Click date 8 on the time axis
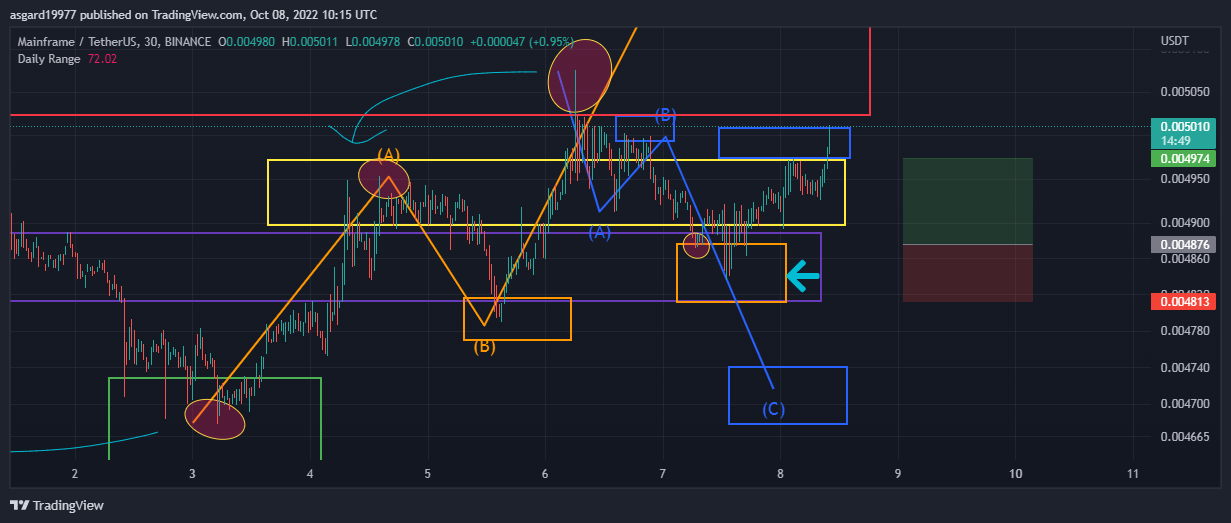 point(780,473)
